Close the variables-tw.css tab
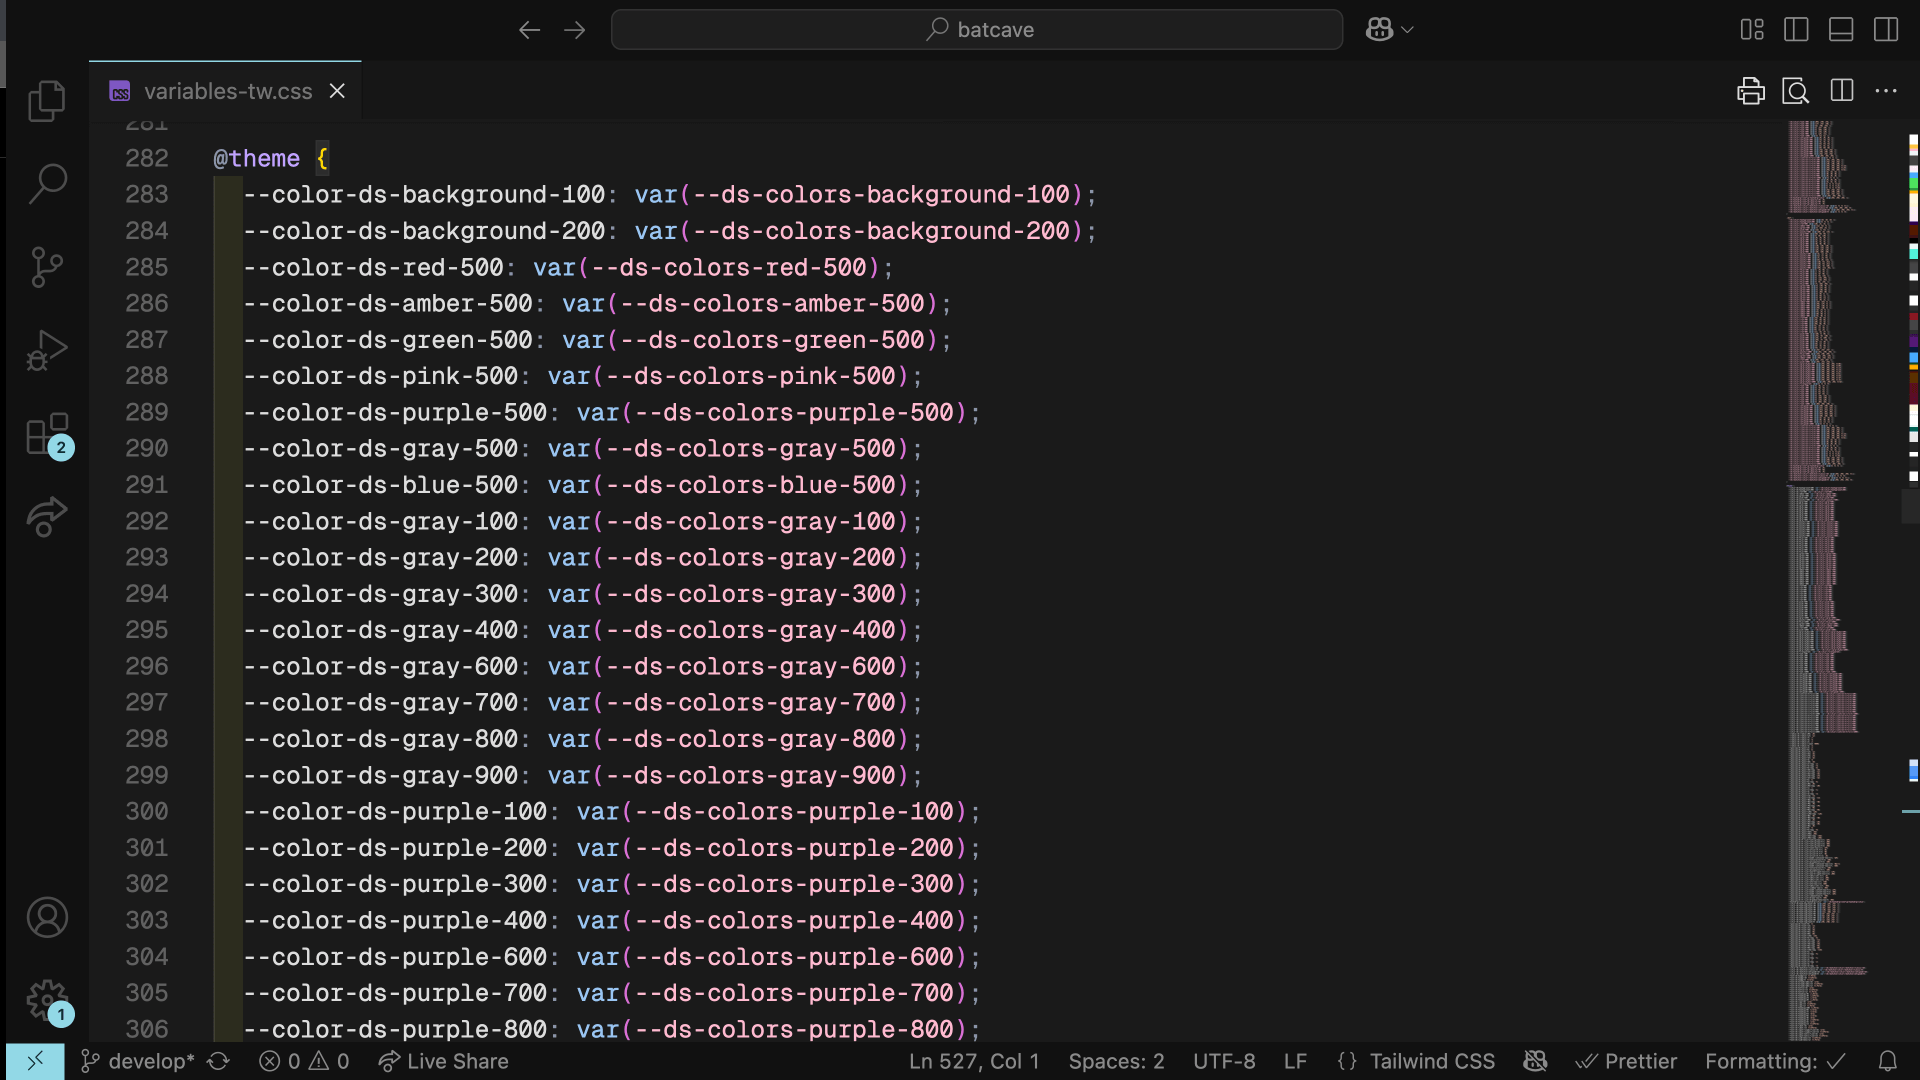The height and width of the screenshot is (1080, 1920). pos(337,91)
